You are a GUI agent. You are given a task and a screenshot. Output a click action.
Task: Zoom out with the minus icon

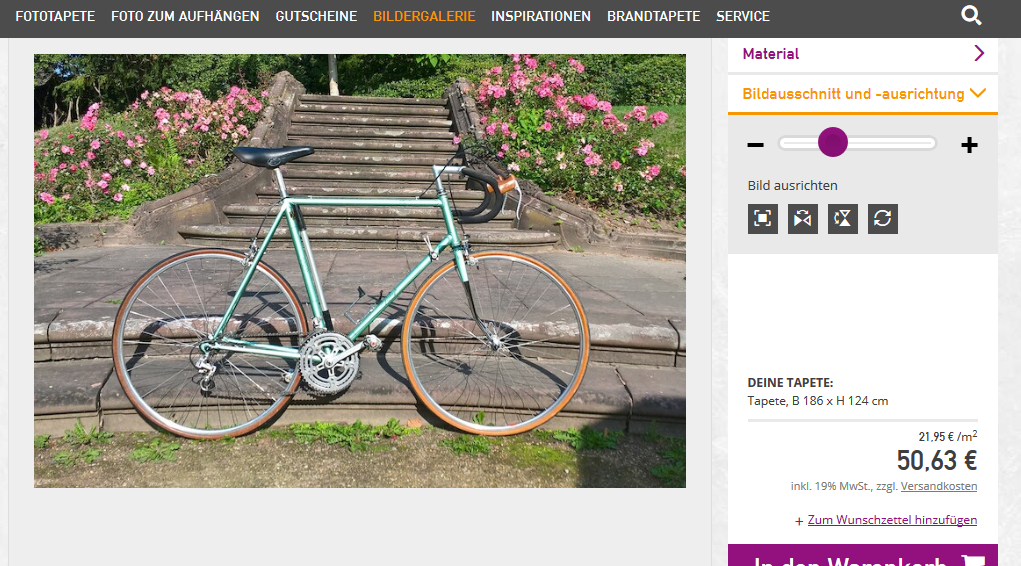(755, 145)
